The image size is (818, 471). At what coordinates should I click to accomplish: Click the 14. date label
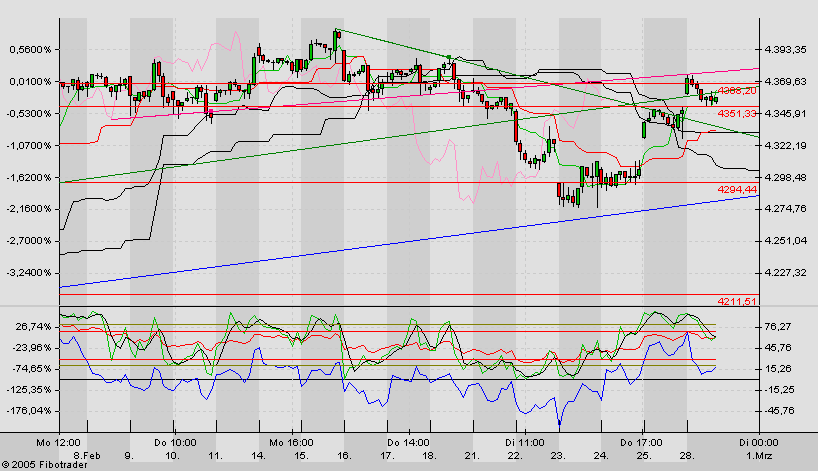[x=258, y=455]
